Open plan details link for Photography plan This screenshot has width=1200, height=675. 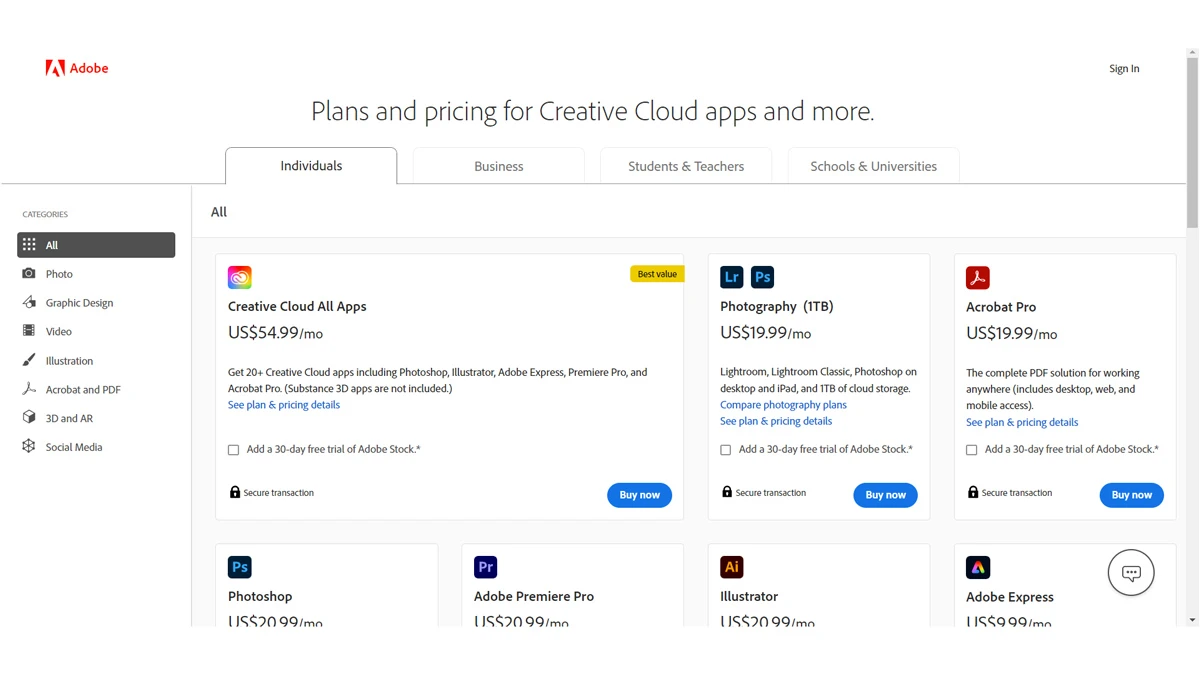click(776, 421)
